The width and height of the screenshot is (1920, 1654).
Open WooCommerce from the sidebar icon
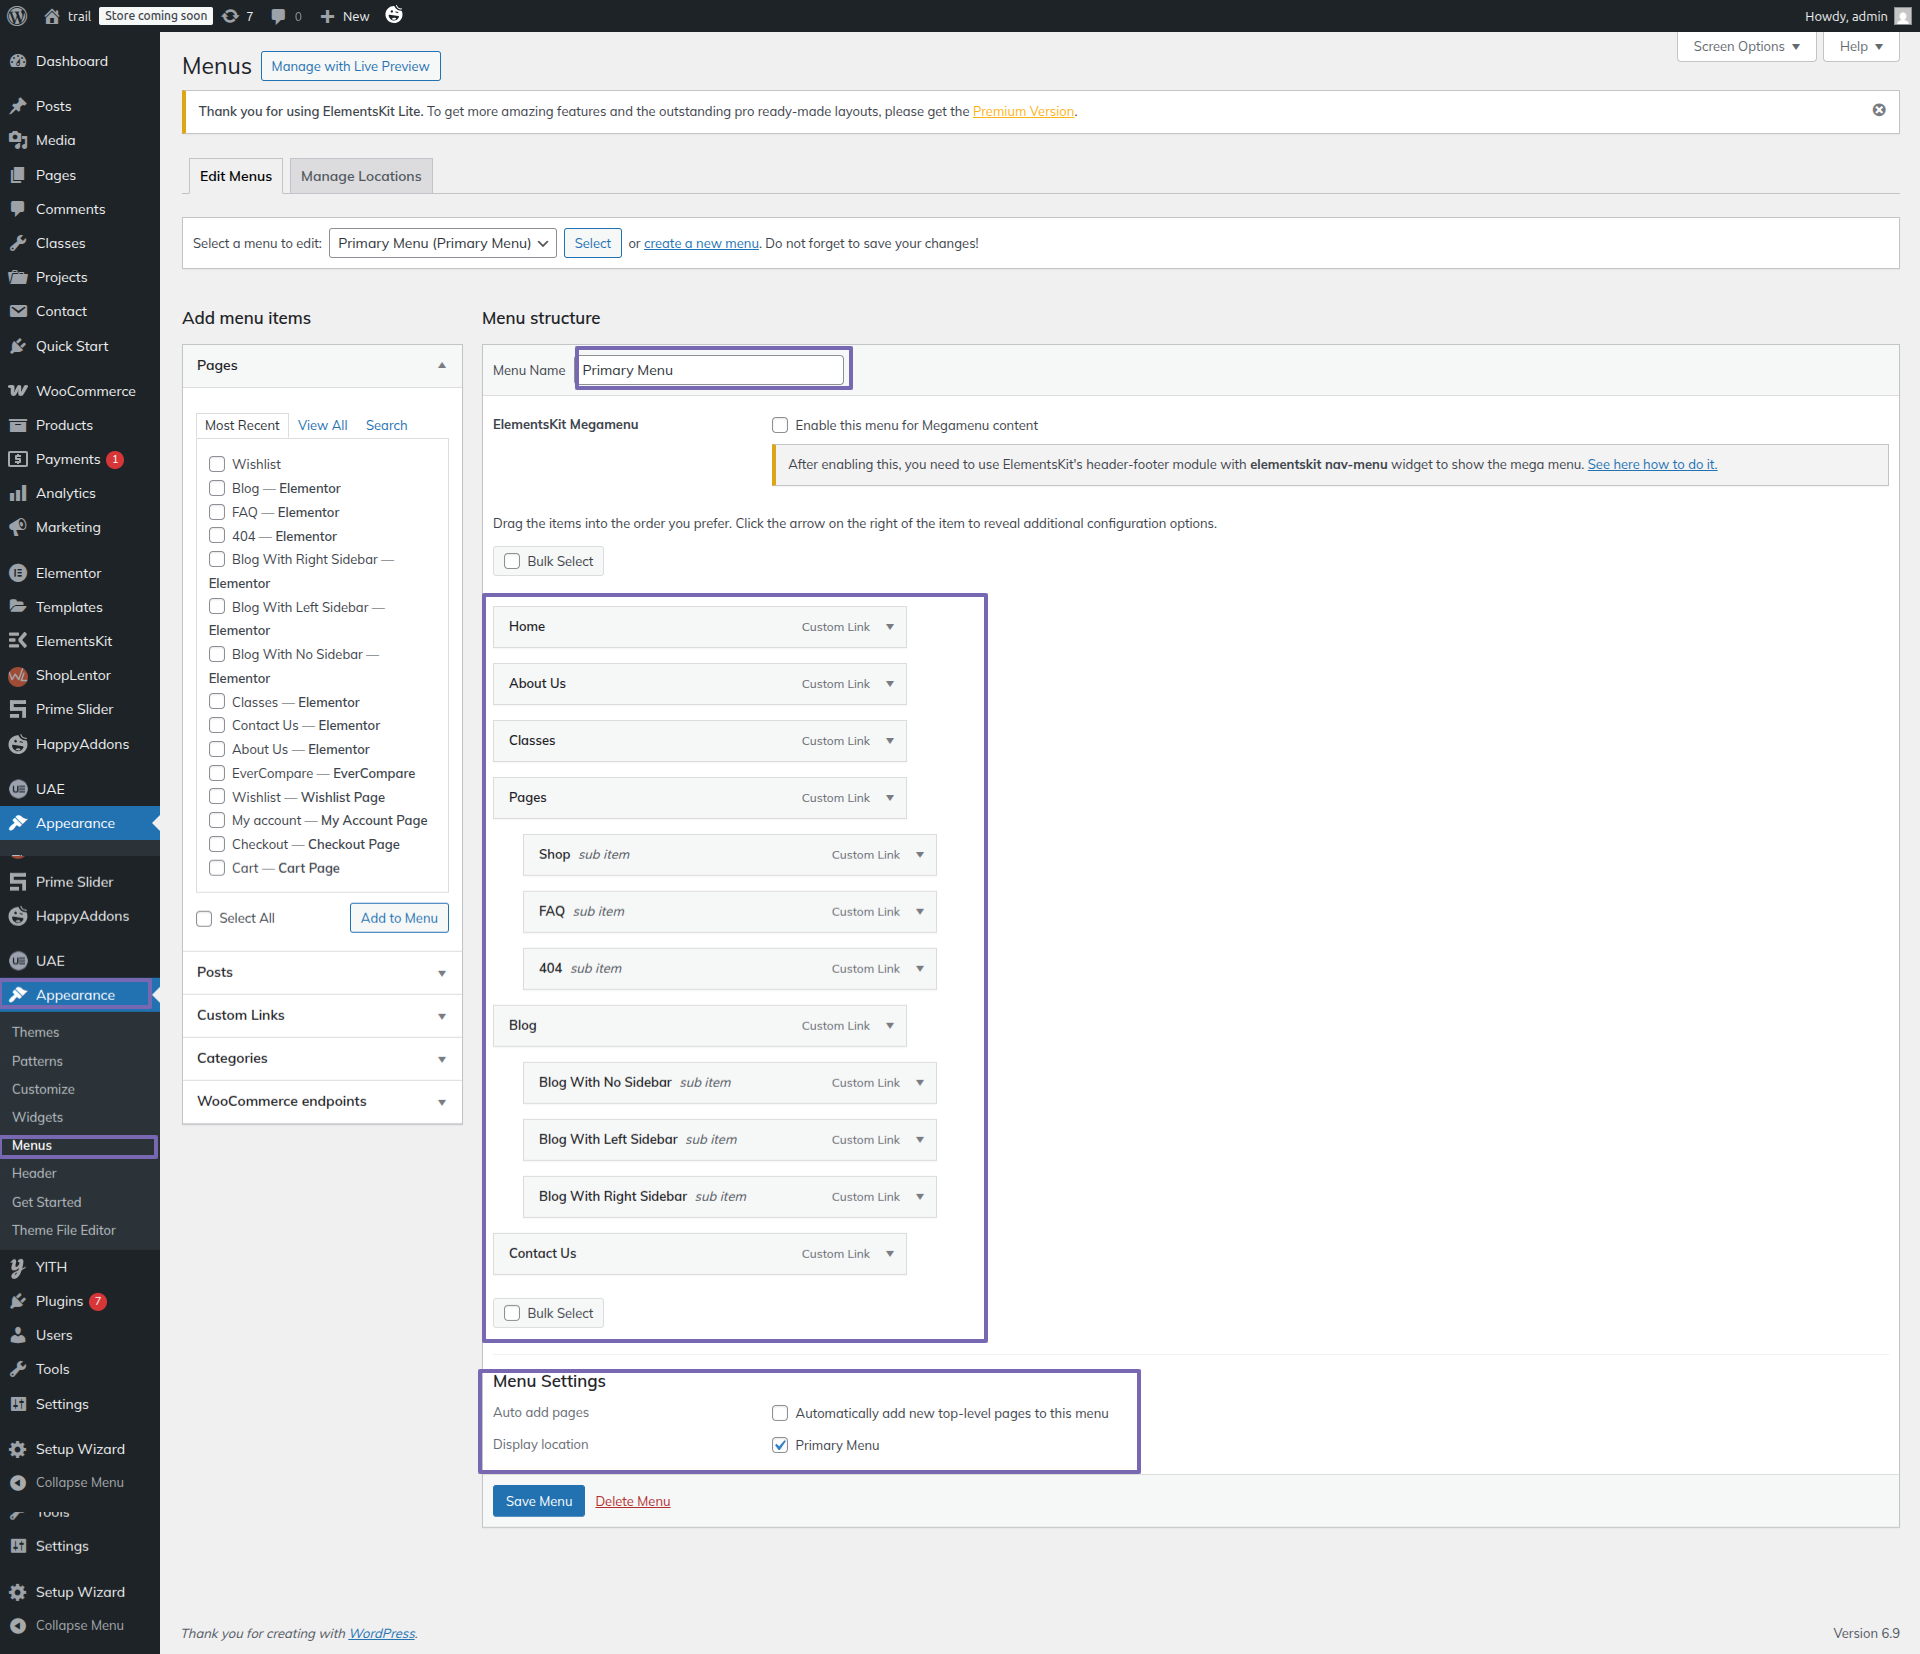coord(18,391)
